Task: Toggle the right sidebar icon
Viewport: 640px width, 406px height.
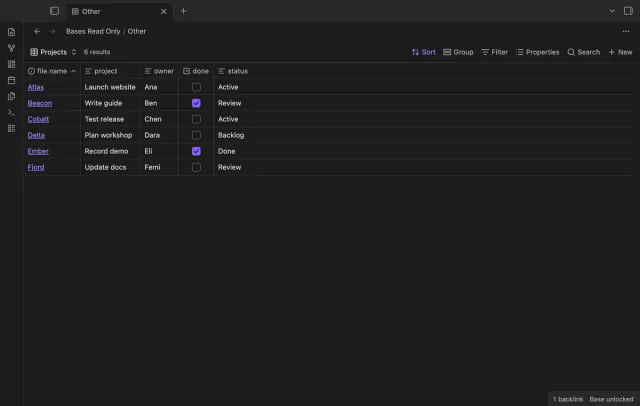Action: pos(628,11)
